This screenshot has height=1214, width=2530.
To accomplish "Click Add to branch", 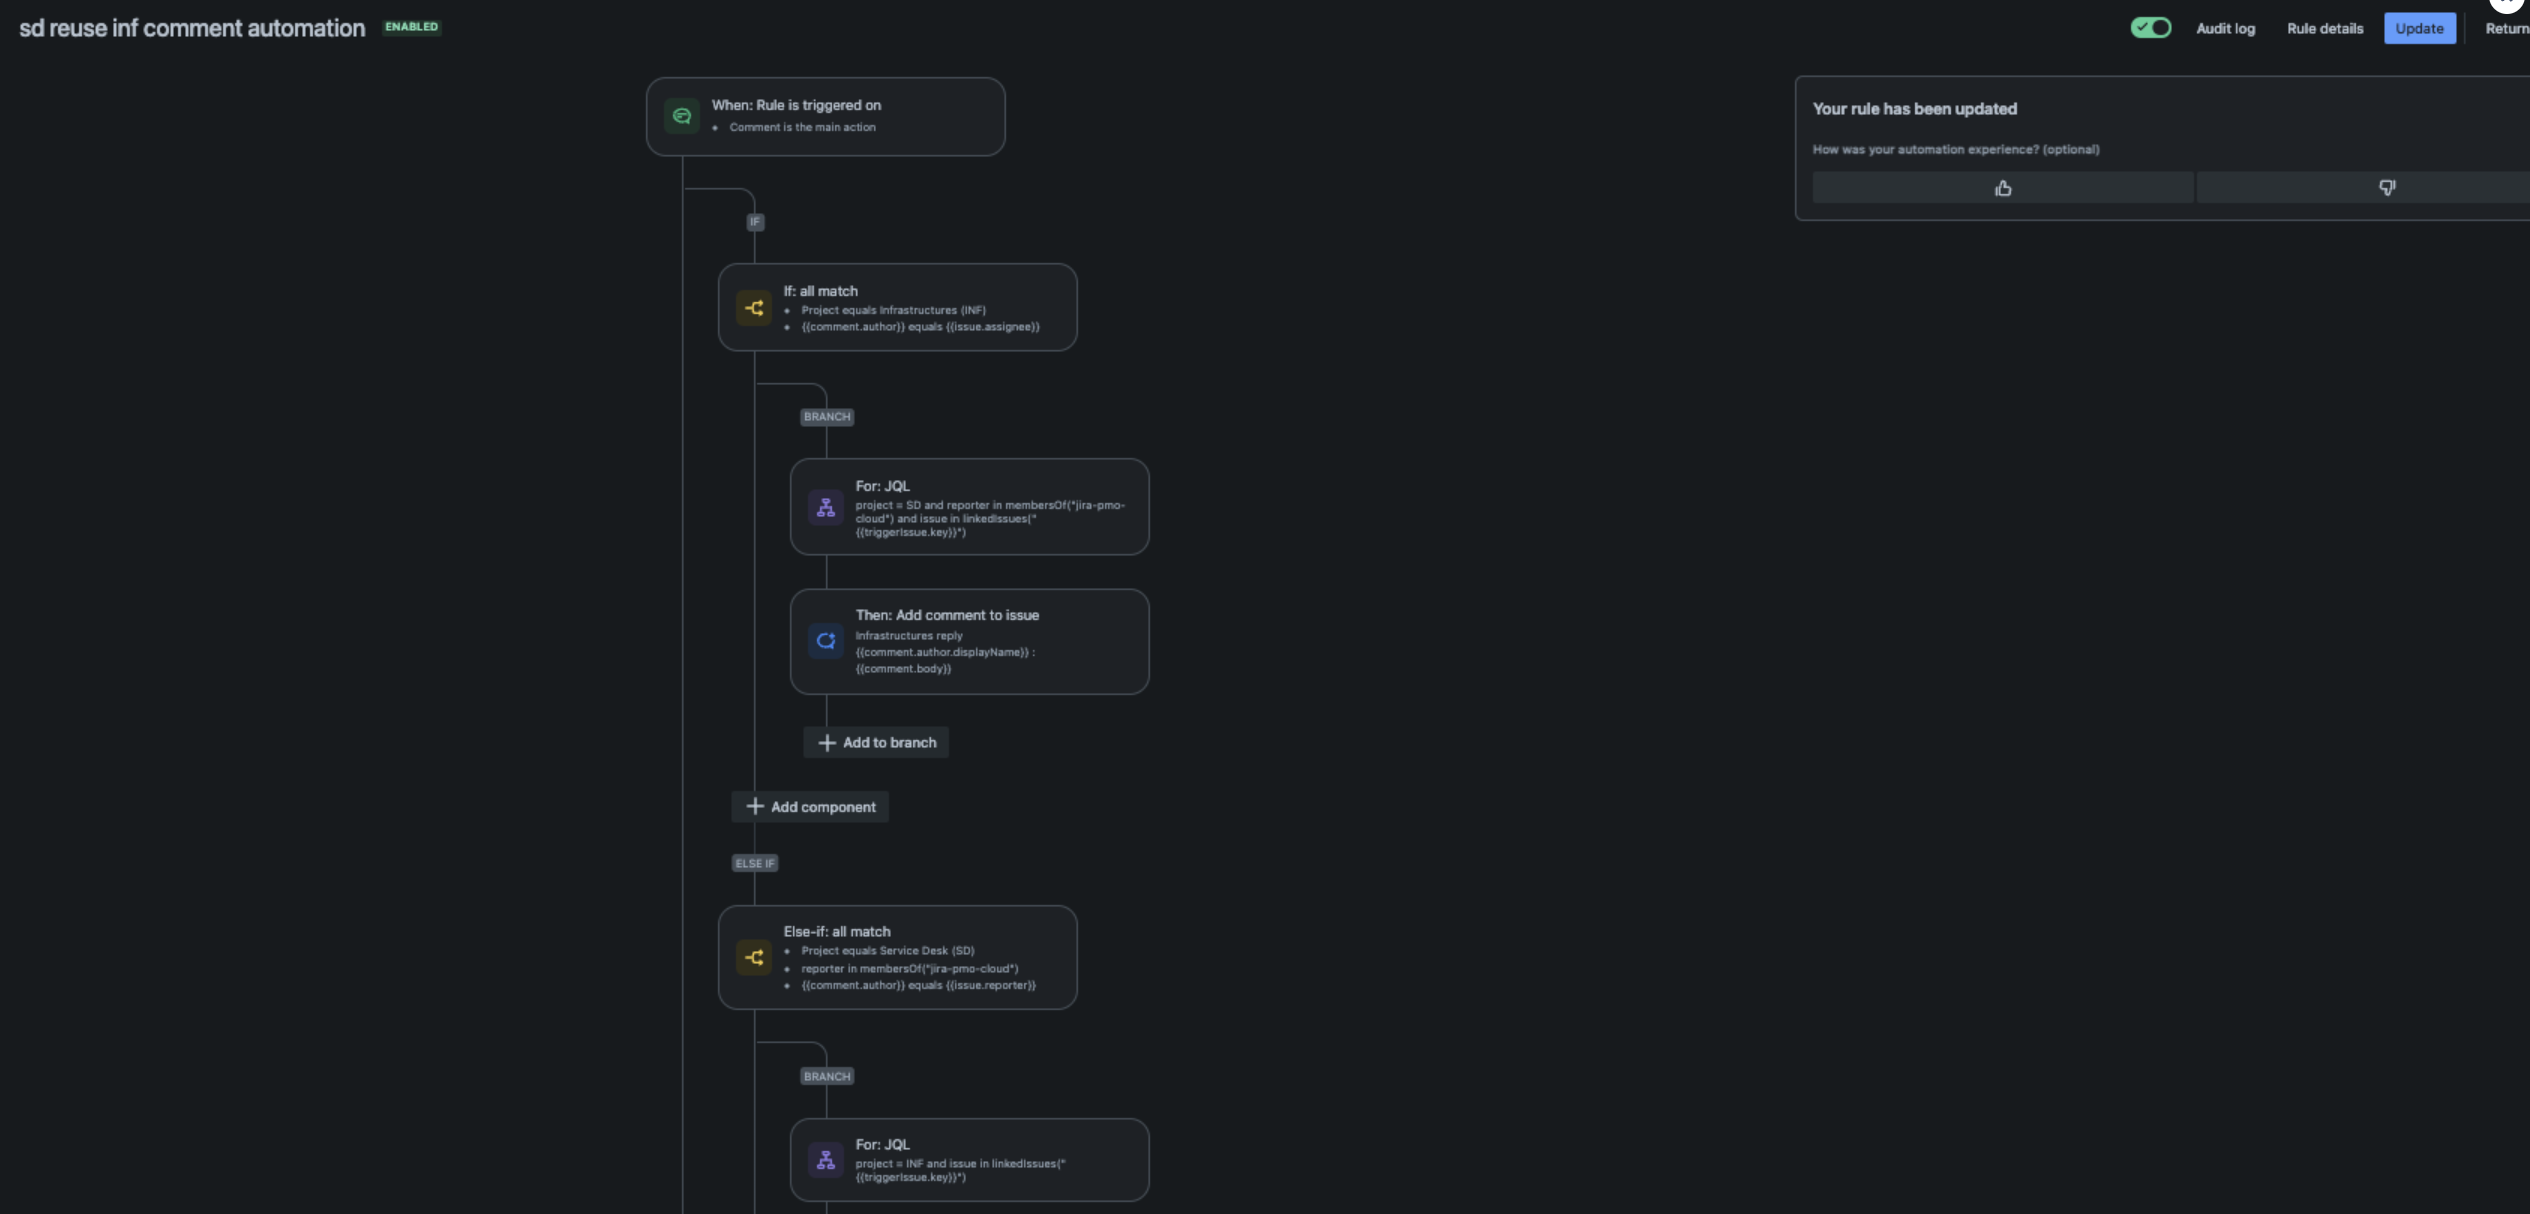I will (x=877, y=742).
